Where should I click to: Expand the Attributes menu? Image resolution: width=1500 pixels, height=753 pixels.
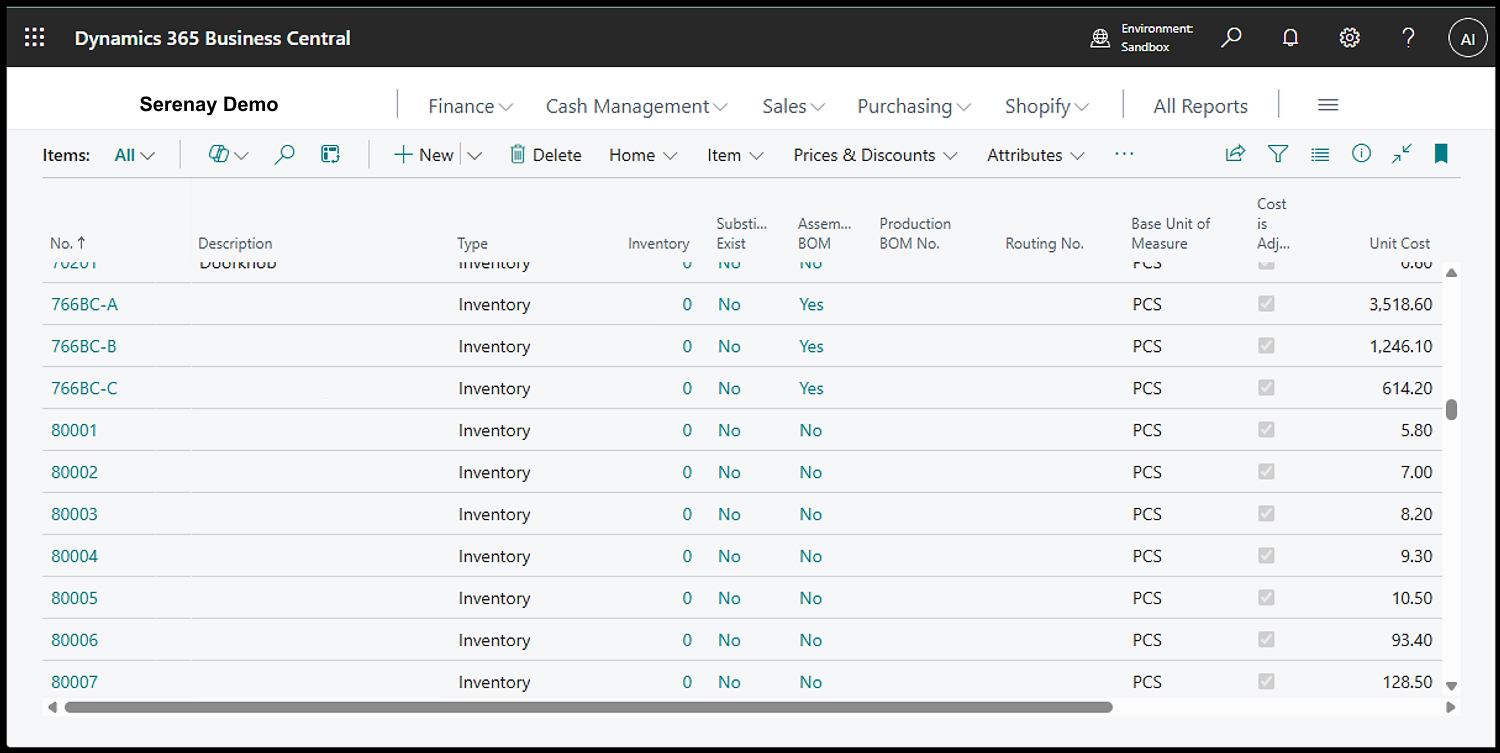point(1036,155)
